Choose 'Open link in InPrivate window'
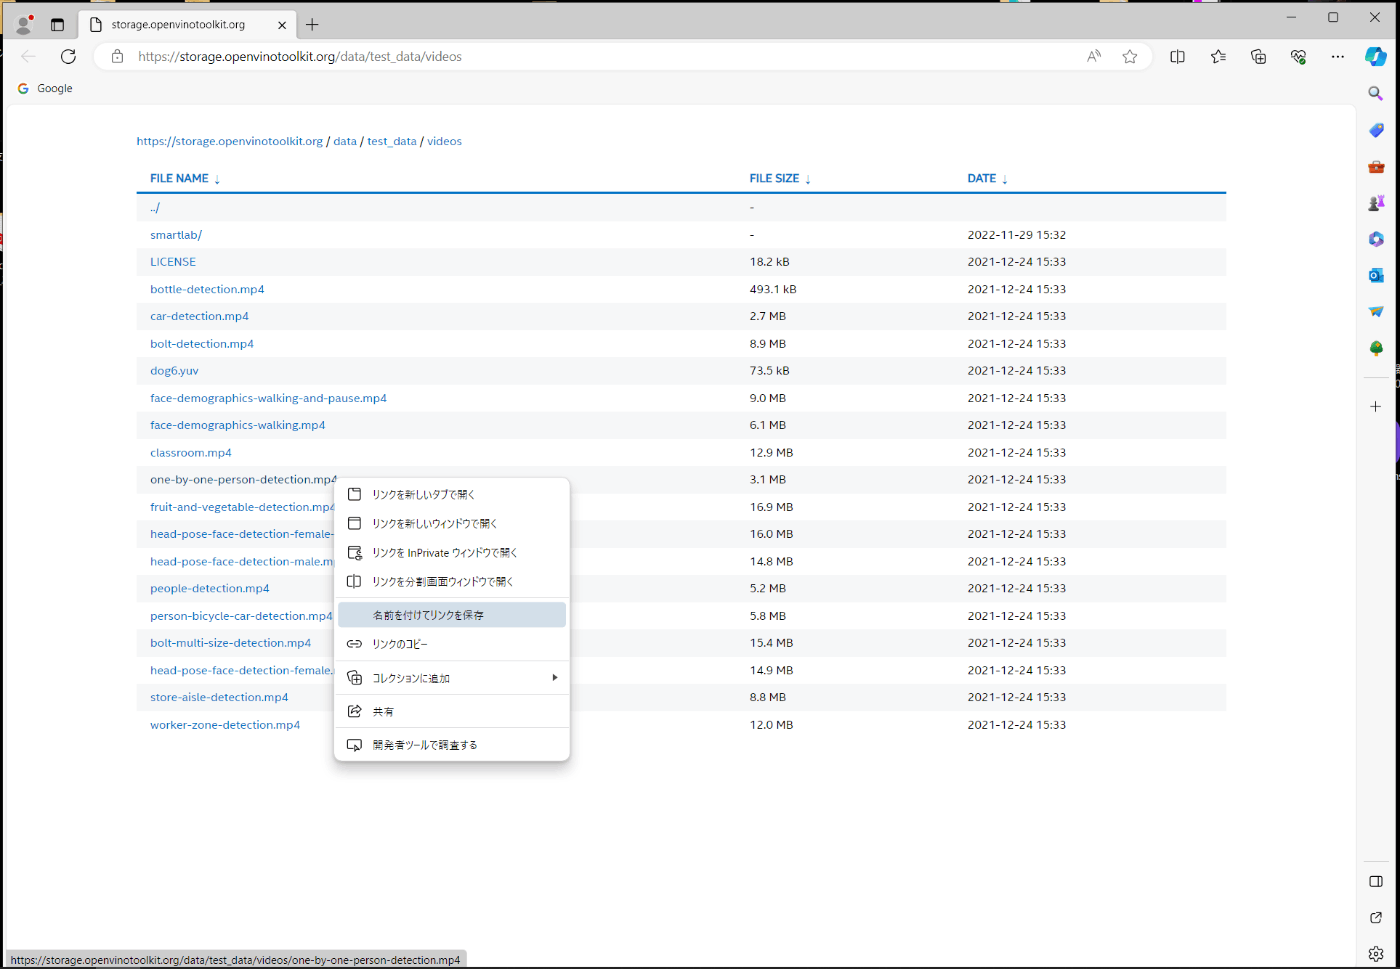 (x=452, y=552)
